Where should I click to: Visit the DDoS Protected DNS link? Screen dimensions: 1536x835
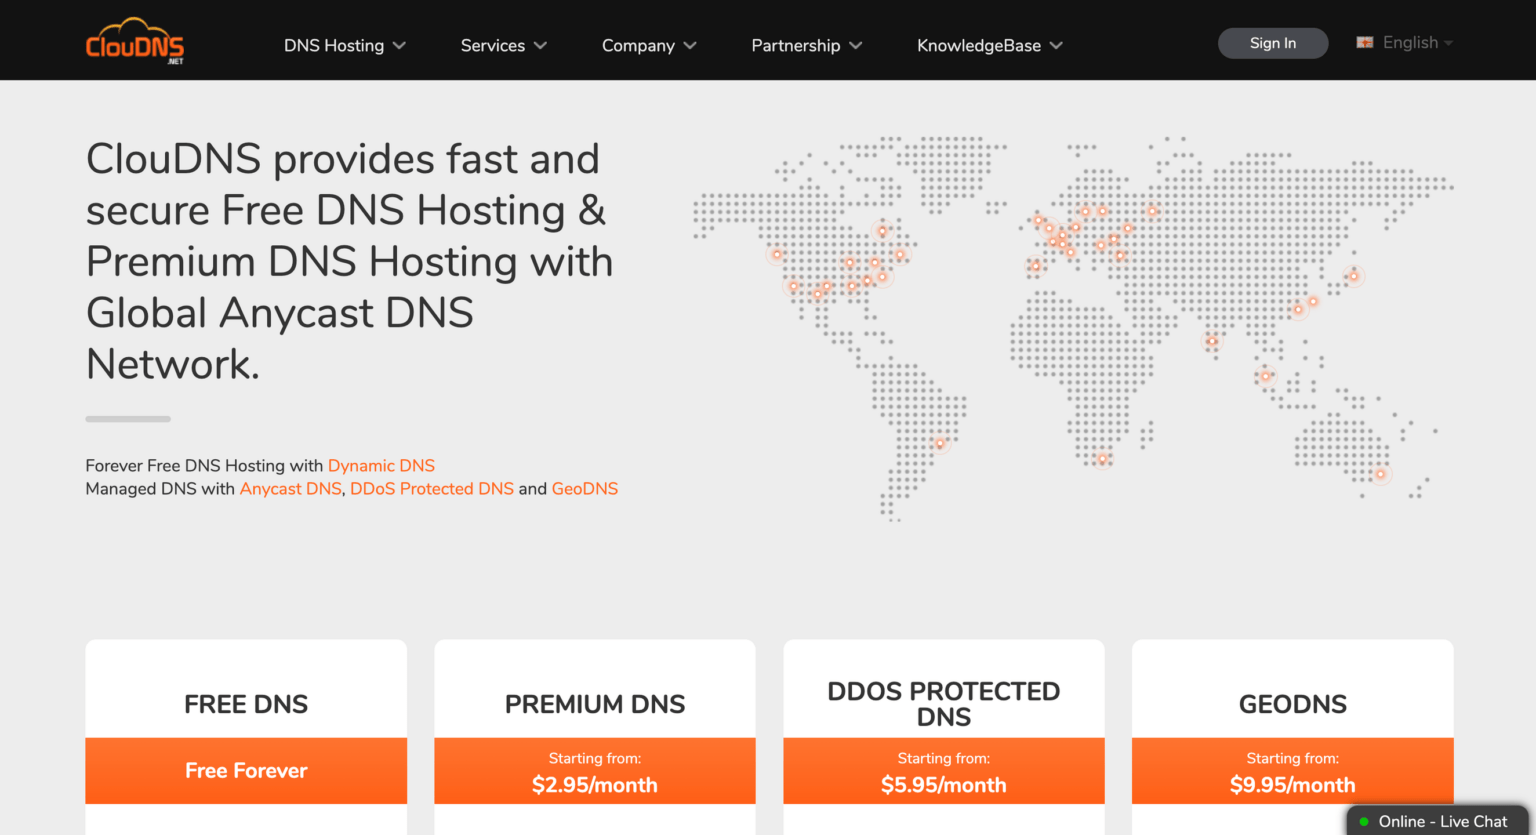[x=431, y=489]
